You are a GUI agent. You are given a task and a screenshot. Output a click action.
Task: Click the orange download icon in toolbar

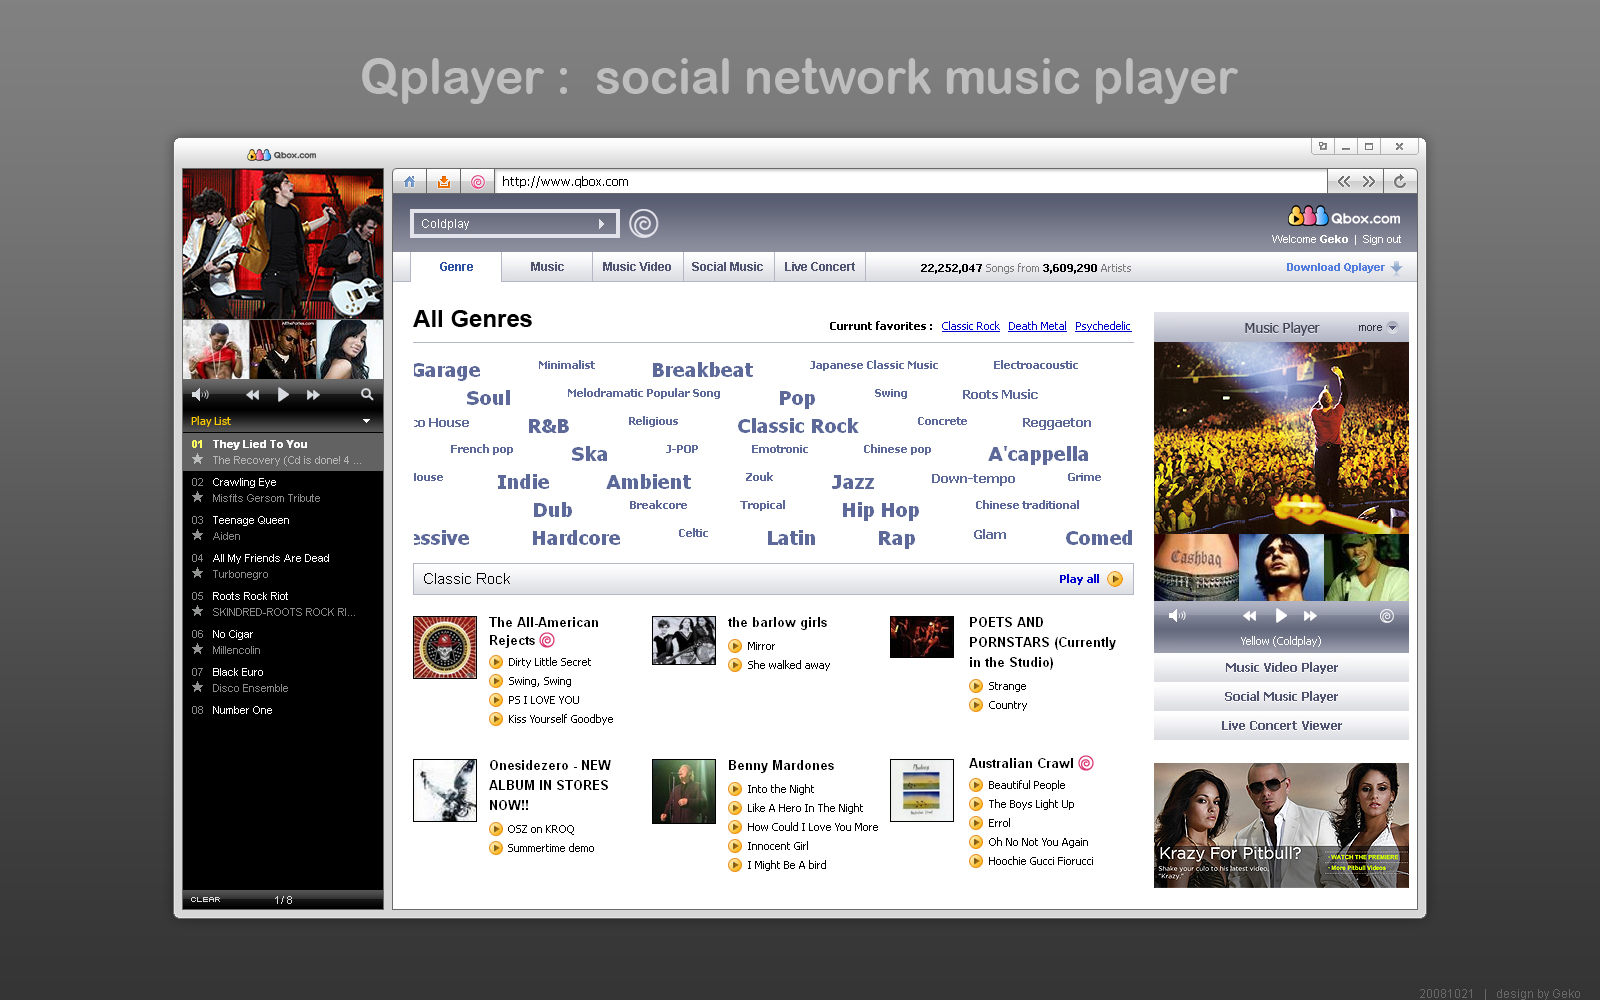[x=443, y=181]
